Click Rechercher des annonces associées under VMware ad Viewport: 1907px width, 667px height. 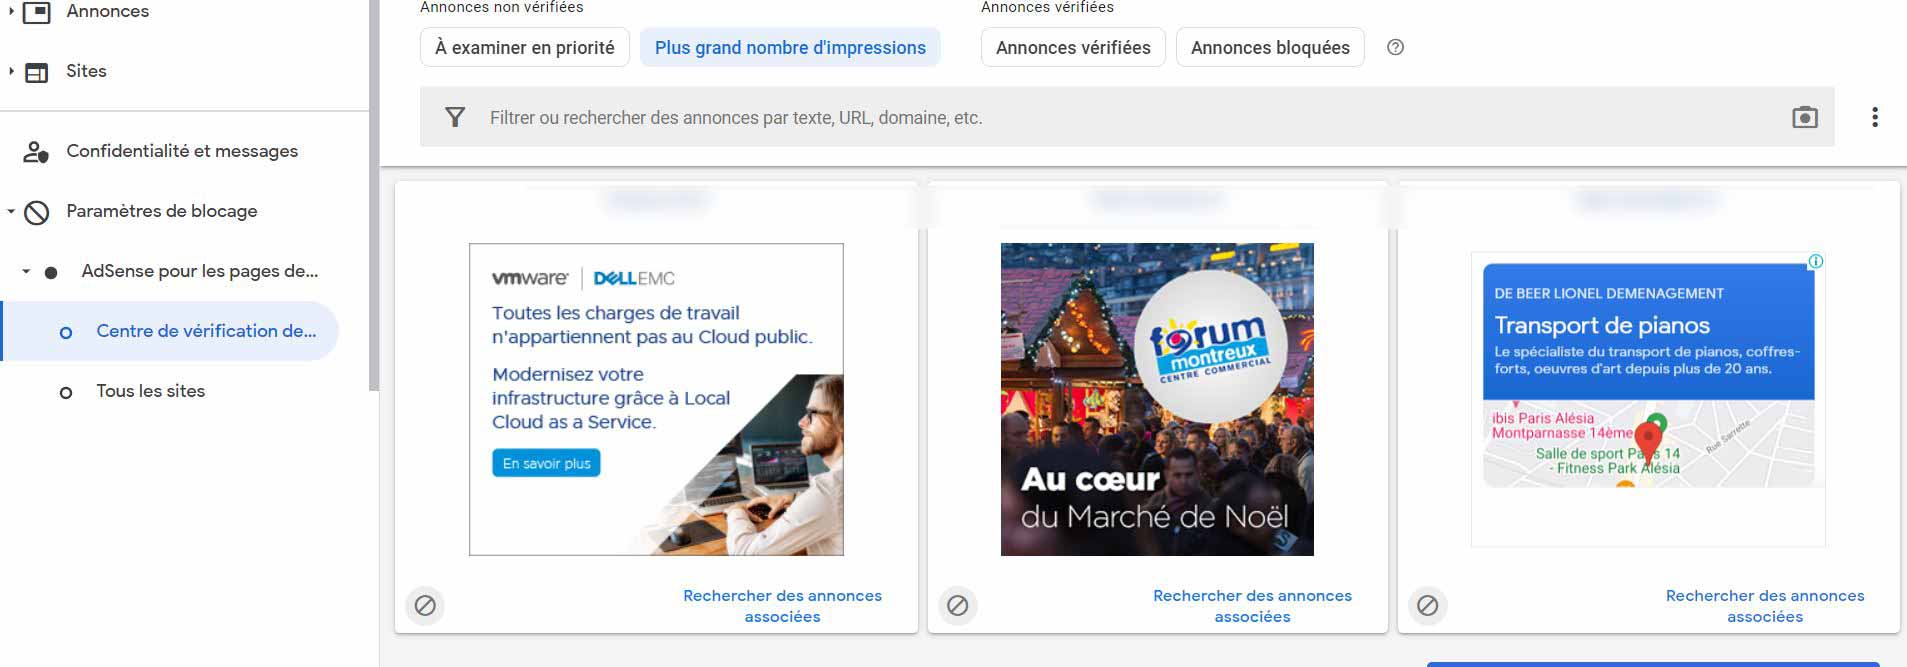coord(782,606)
